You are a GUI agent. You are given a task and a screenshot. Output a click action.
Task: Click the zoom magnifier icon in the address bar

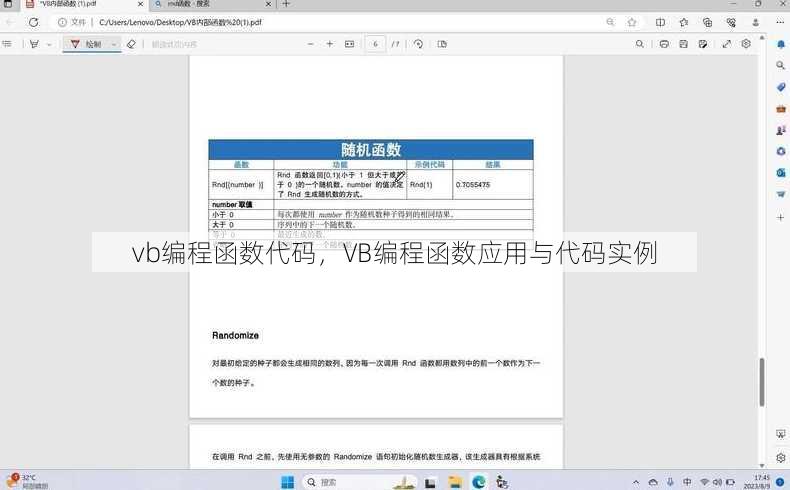tap(610, 22)
